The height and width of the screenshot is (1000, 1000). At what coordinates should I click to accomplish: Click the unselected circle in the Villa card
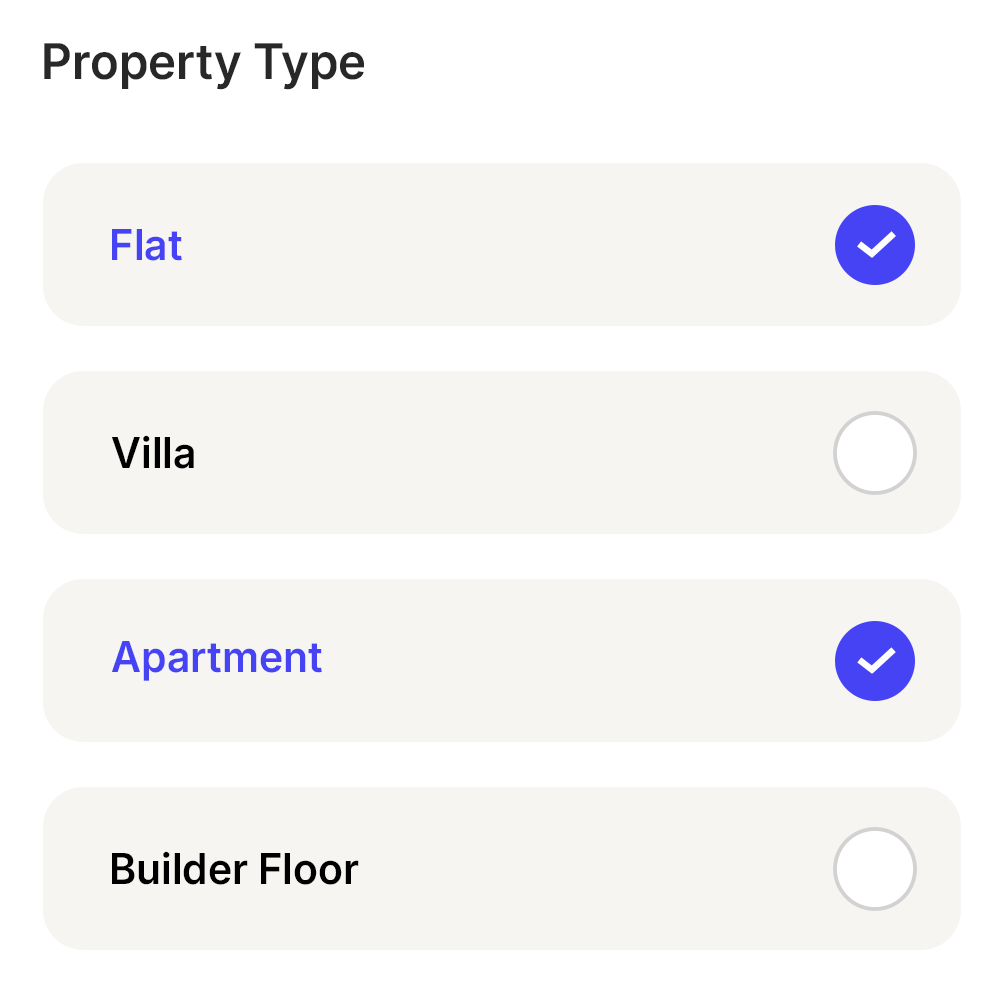point(875,452)
